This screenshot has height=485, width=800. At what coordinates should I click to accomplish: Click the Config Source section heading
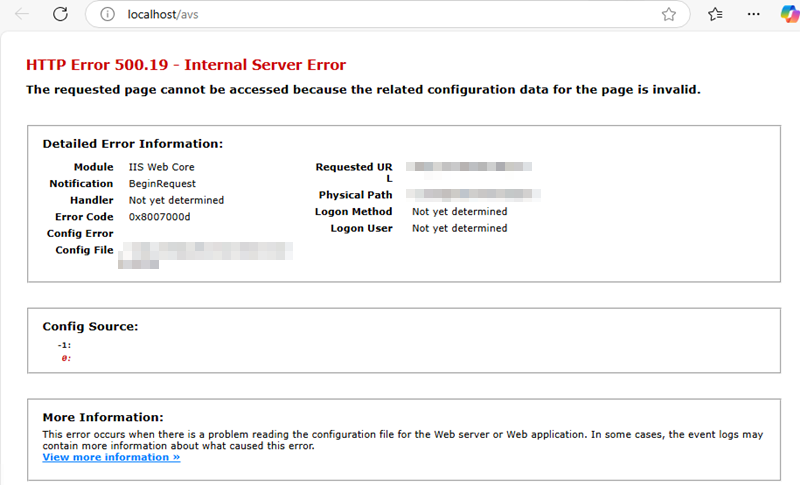pos(90,326)
